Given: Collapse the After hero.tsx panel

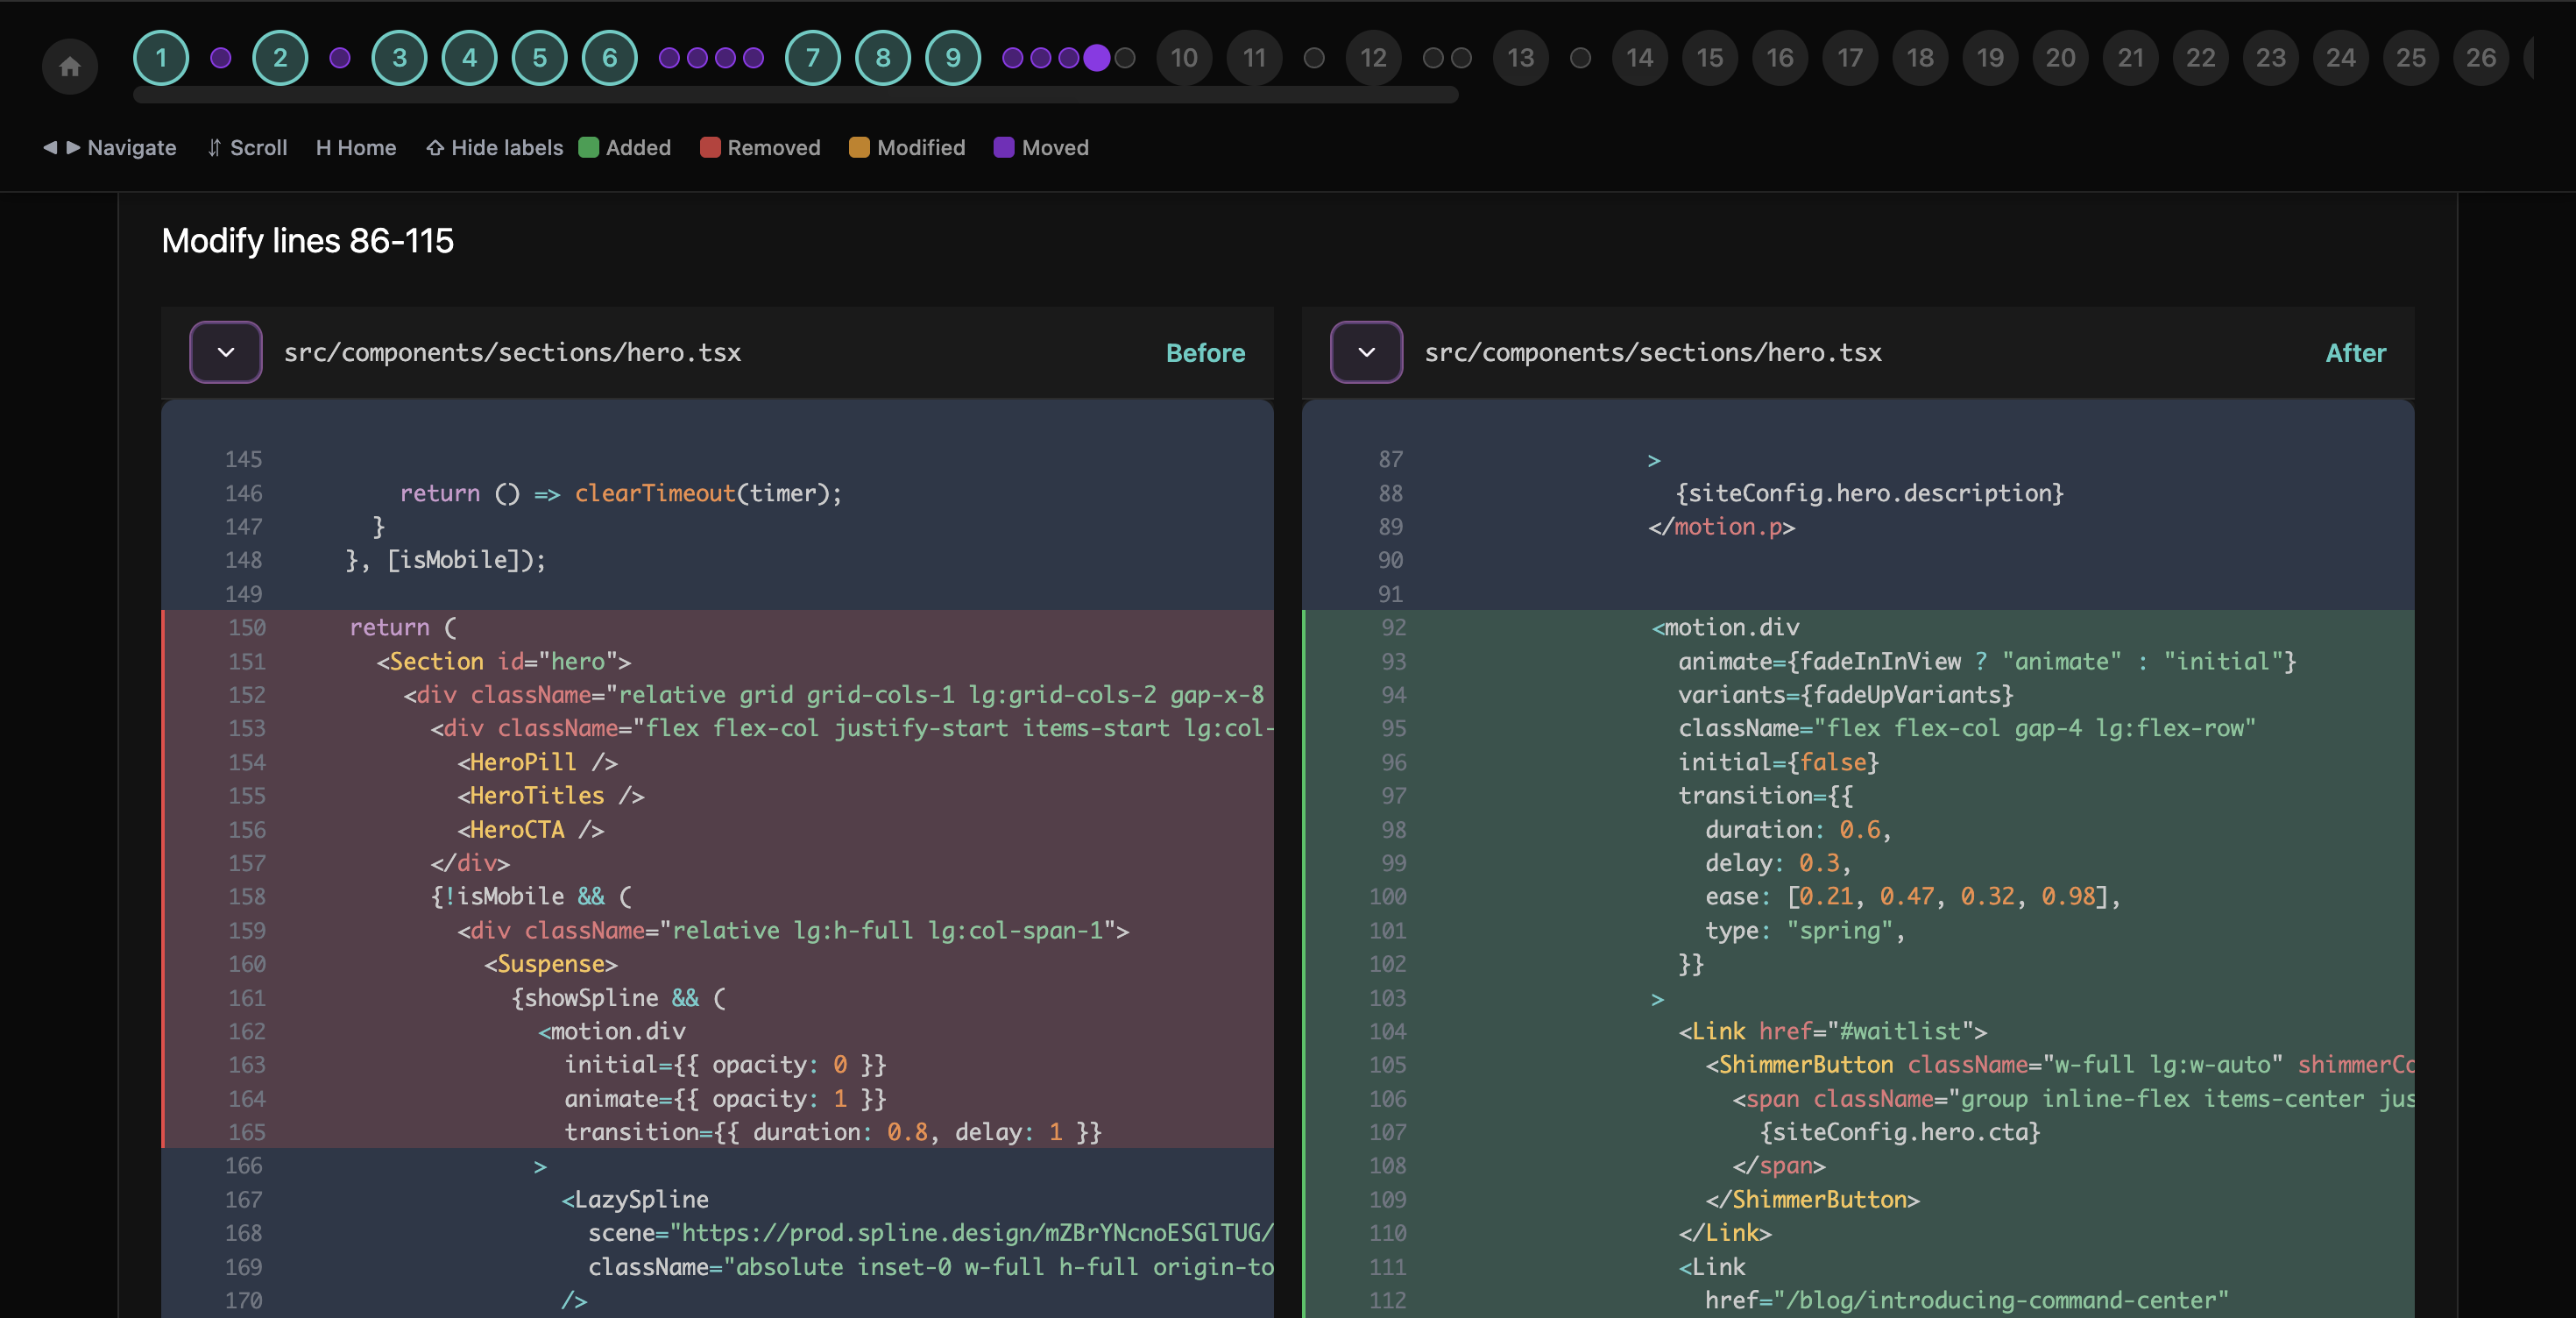Looking at the screenshot, I should [1366, 352].
